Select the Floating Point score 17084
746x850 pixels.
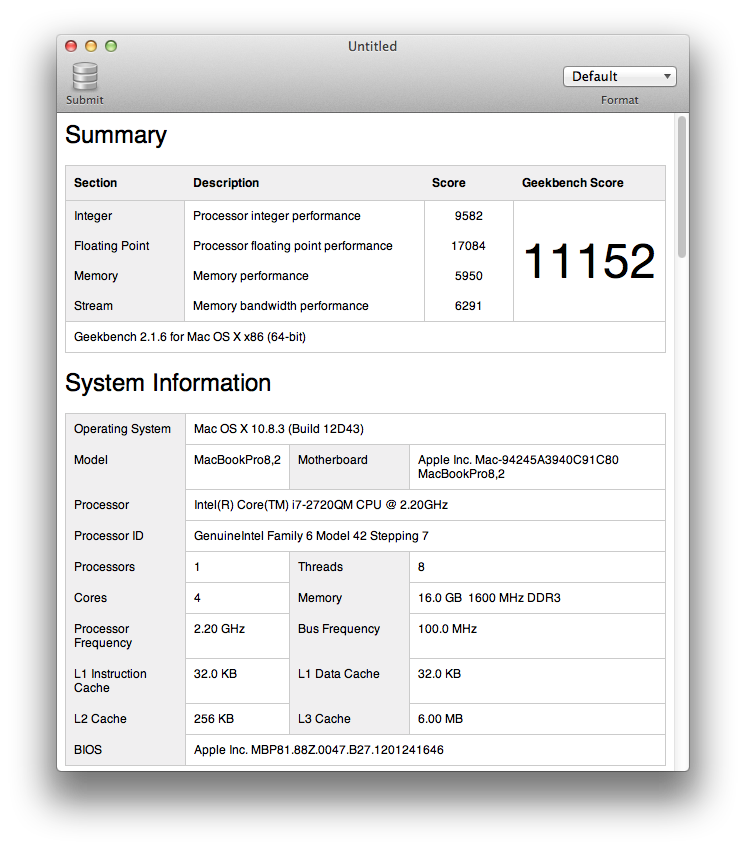point(468,246)
